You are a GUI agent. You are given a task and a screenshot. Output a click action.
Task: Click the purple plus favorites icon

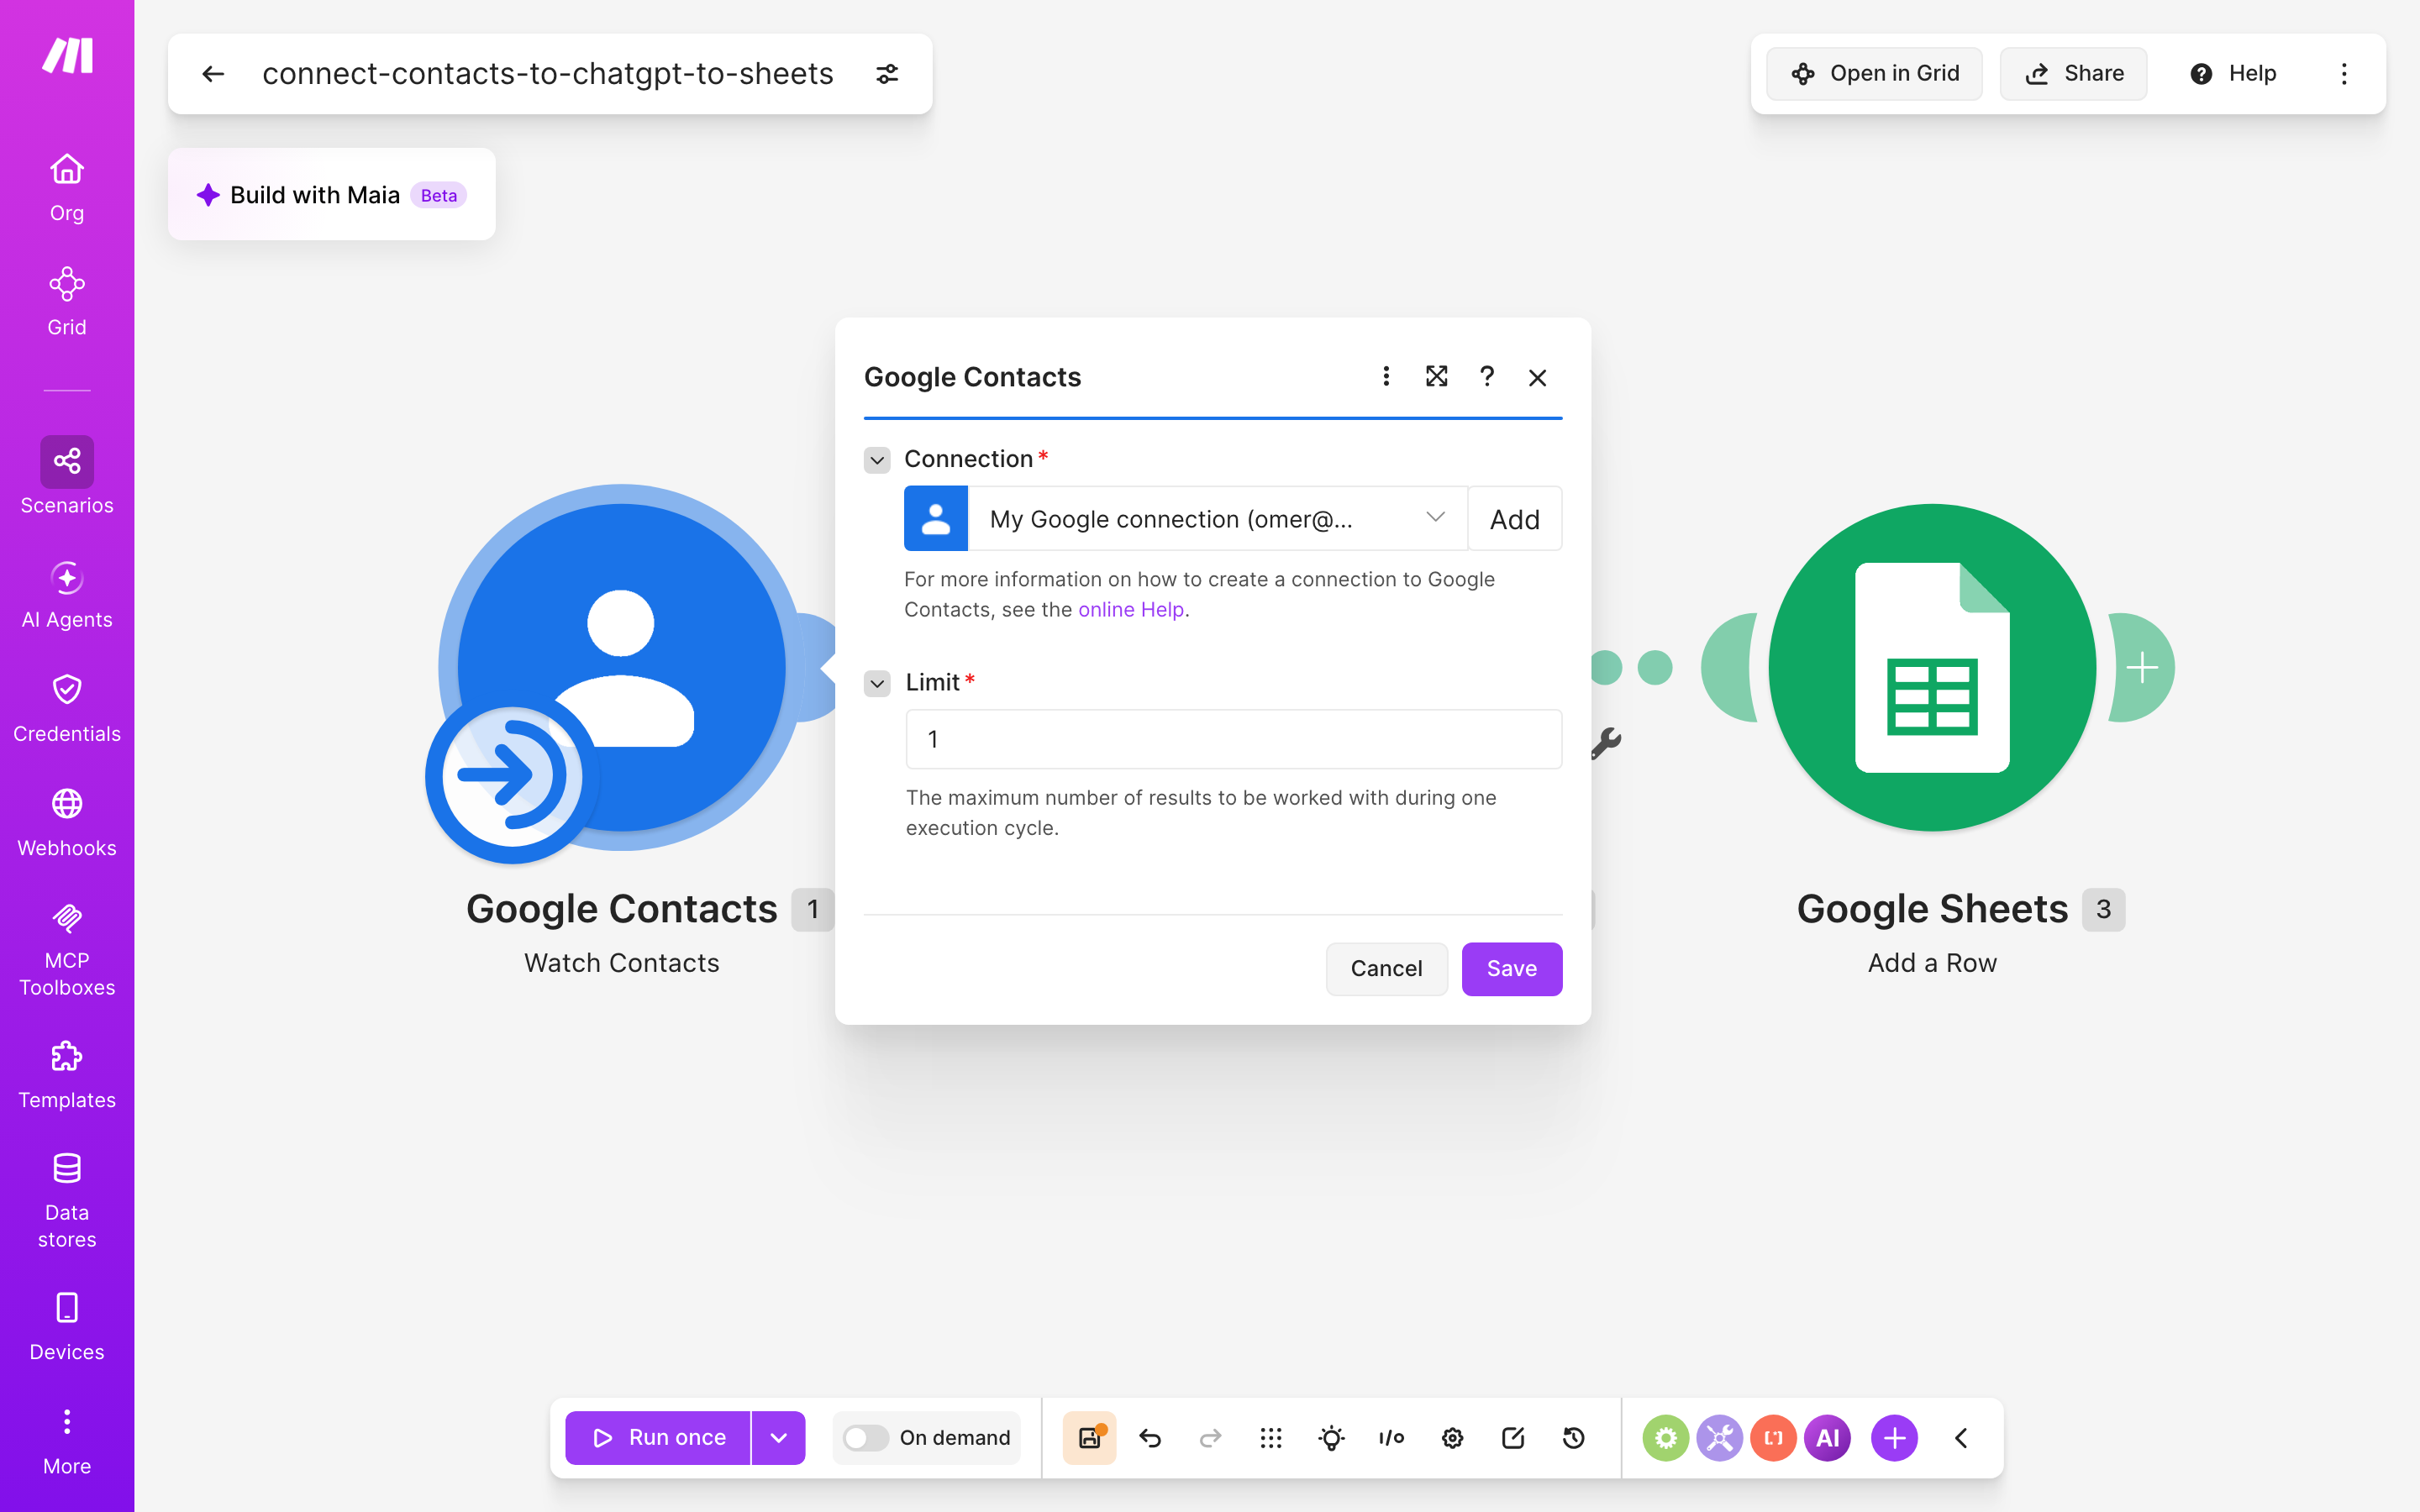1894,1437
